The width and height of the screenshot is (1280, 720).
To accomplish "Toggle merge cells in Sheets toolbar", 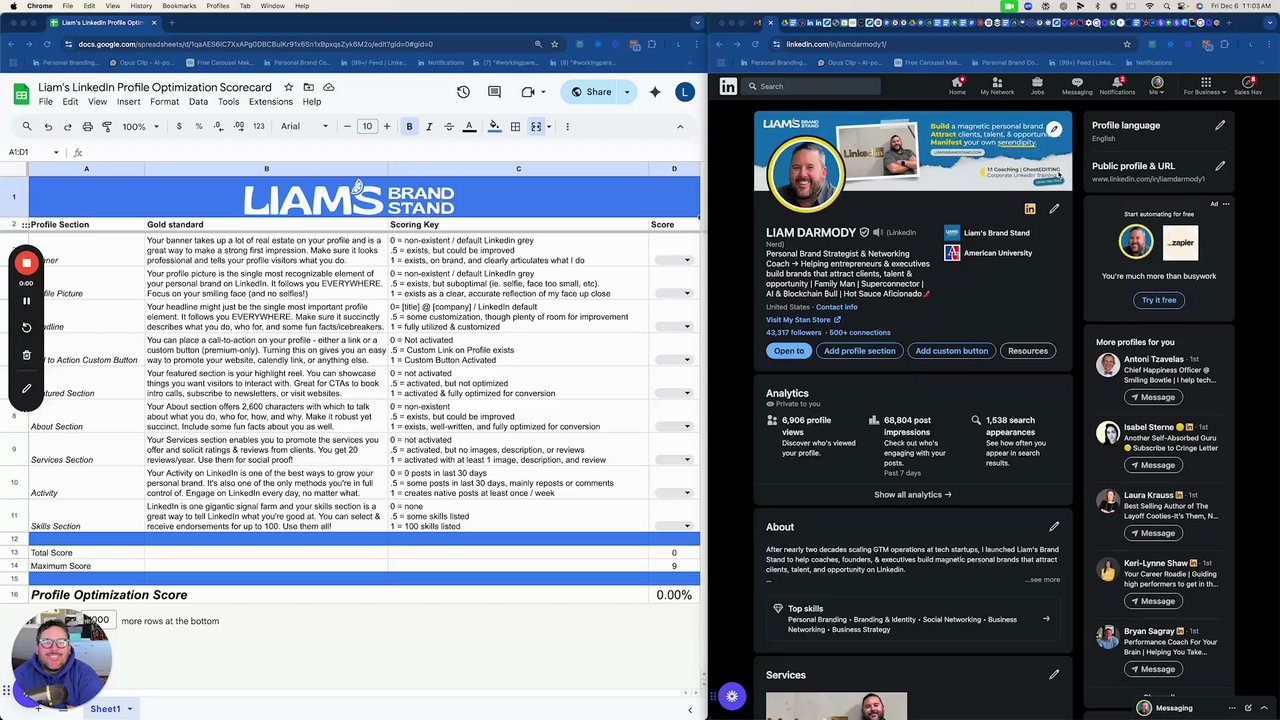I will [536, 127].
